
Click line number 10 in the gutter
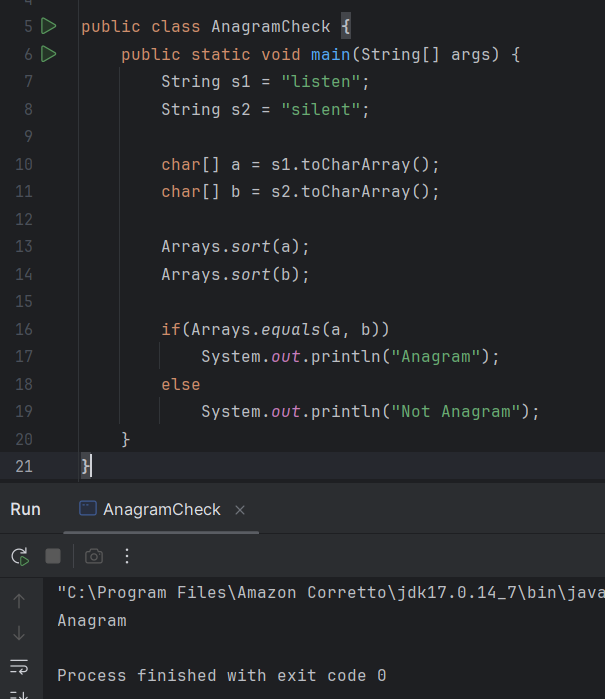pyautogui.click(x=23, y=164)
